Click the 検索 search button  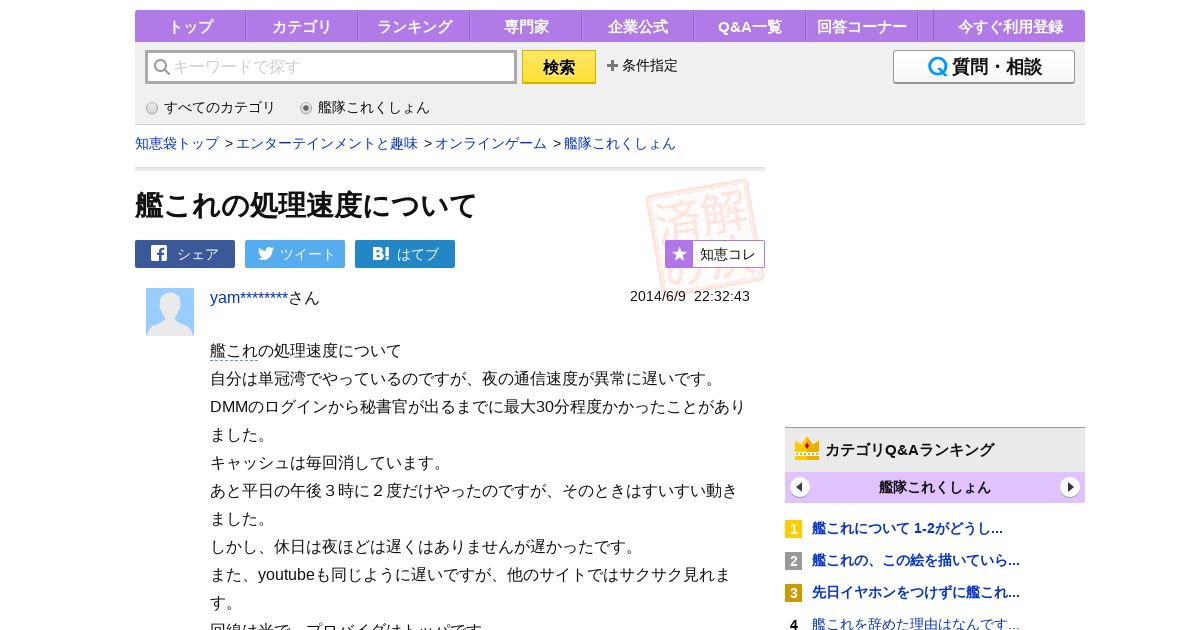tap(559, 67)
